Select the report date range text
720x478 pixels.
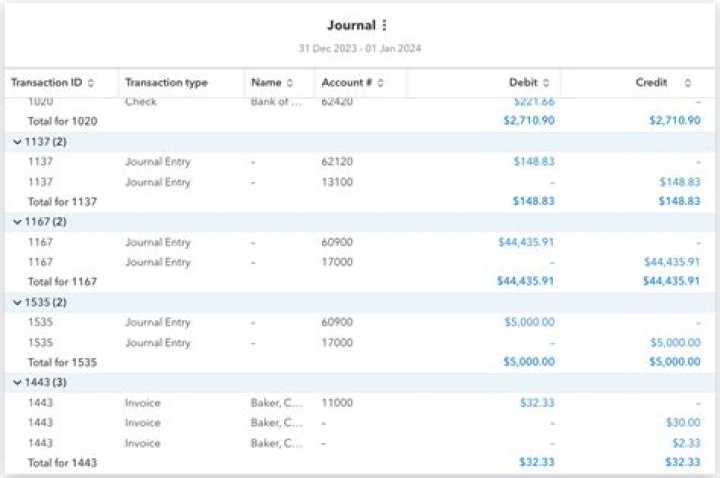(x=359, y=48)
